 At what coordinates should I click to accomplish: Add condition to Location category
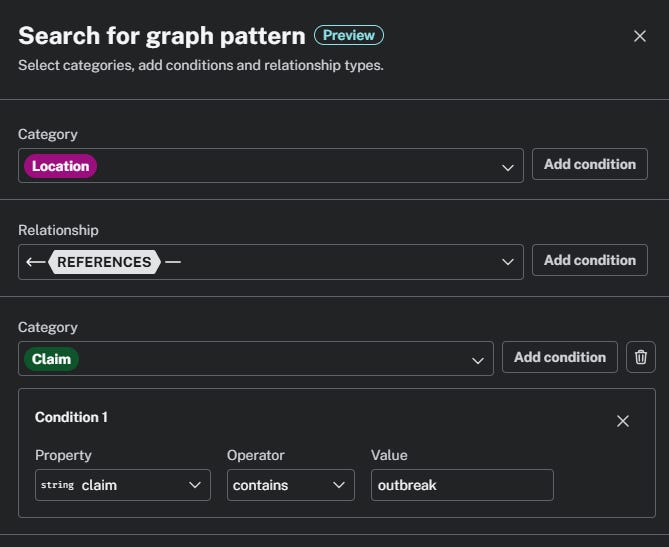590,164
